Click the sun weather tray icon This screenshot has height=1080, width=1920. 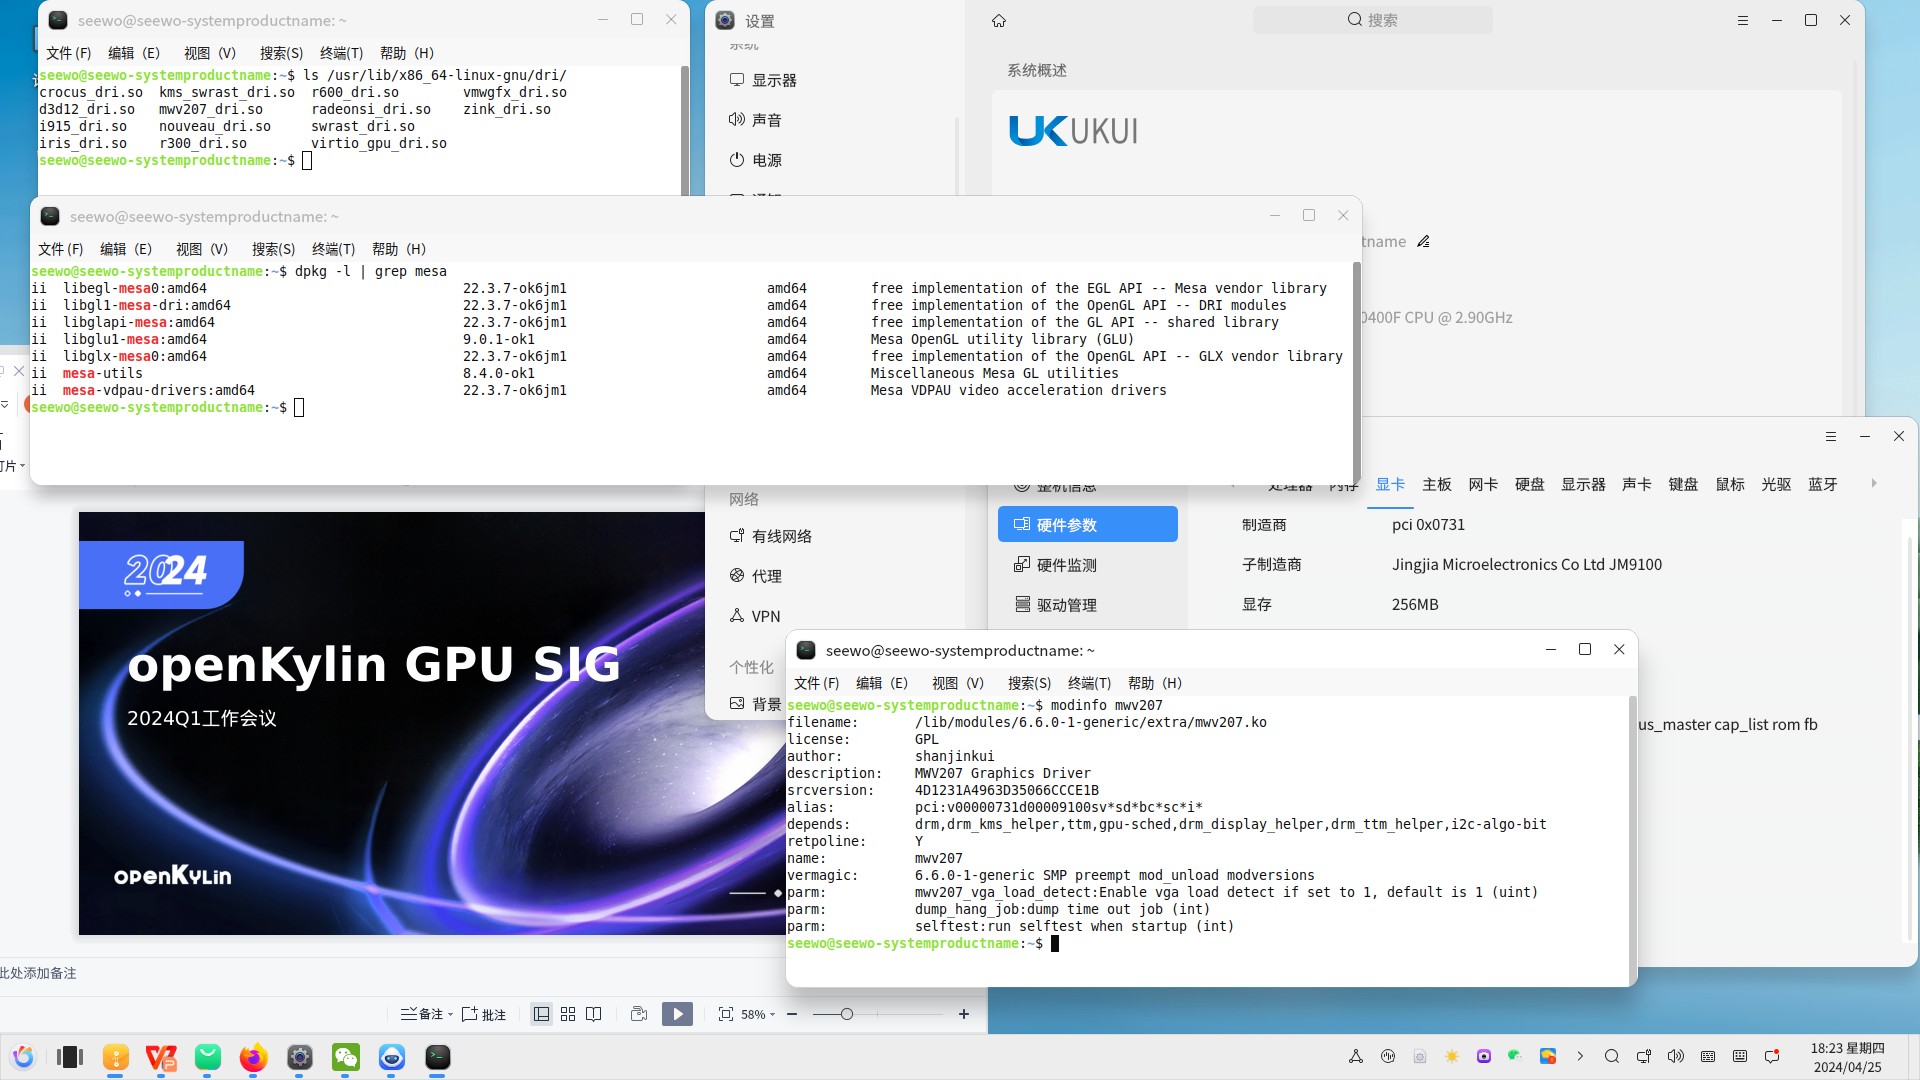[1452, 1056]
